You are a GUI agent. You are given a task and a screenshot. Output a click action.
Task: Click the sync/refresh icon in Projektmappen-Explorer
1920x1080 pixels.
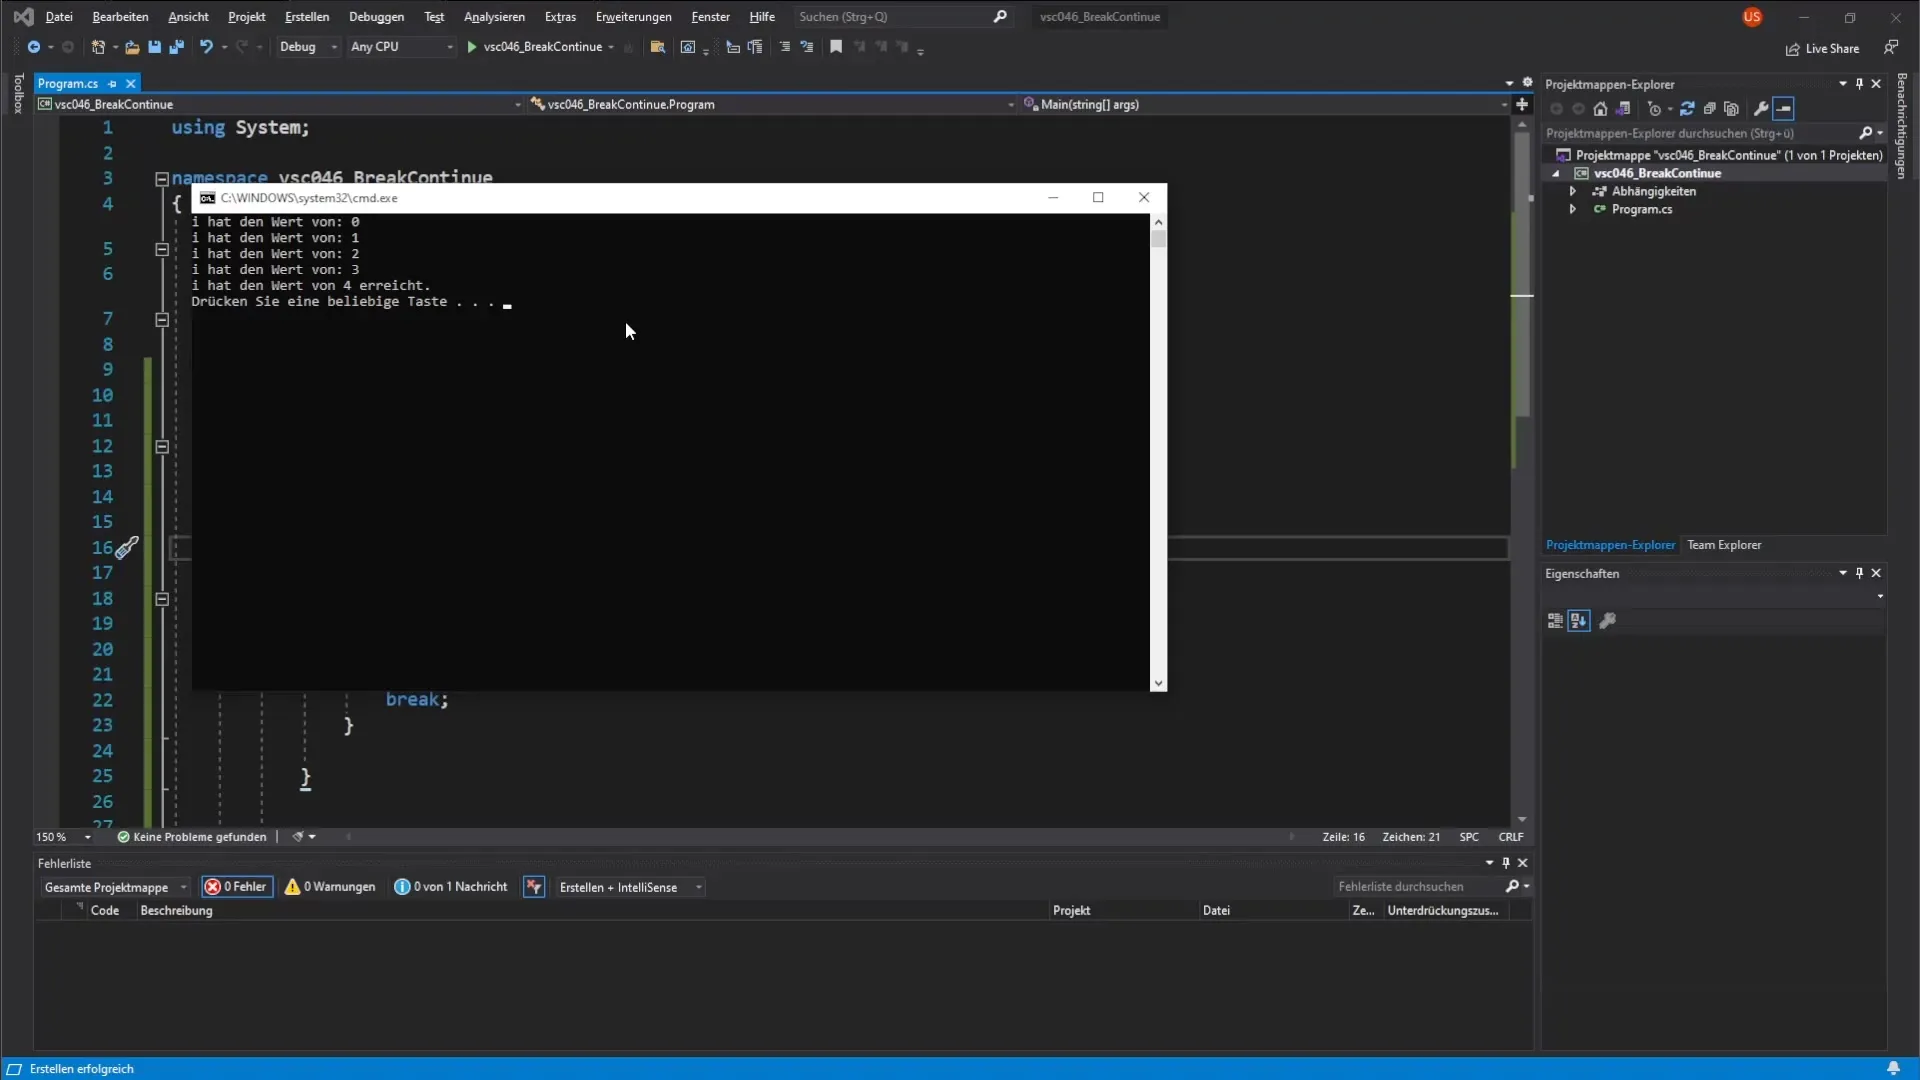[1688, 109]
